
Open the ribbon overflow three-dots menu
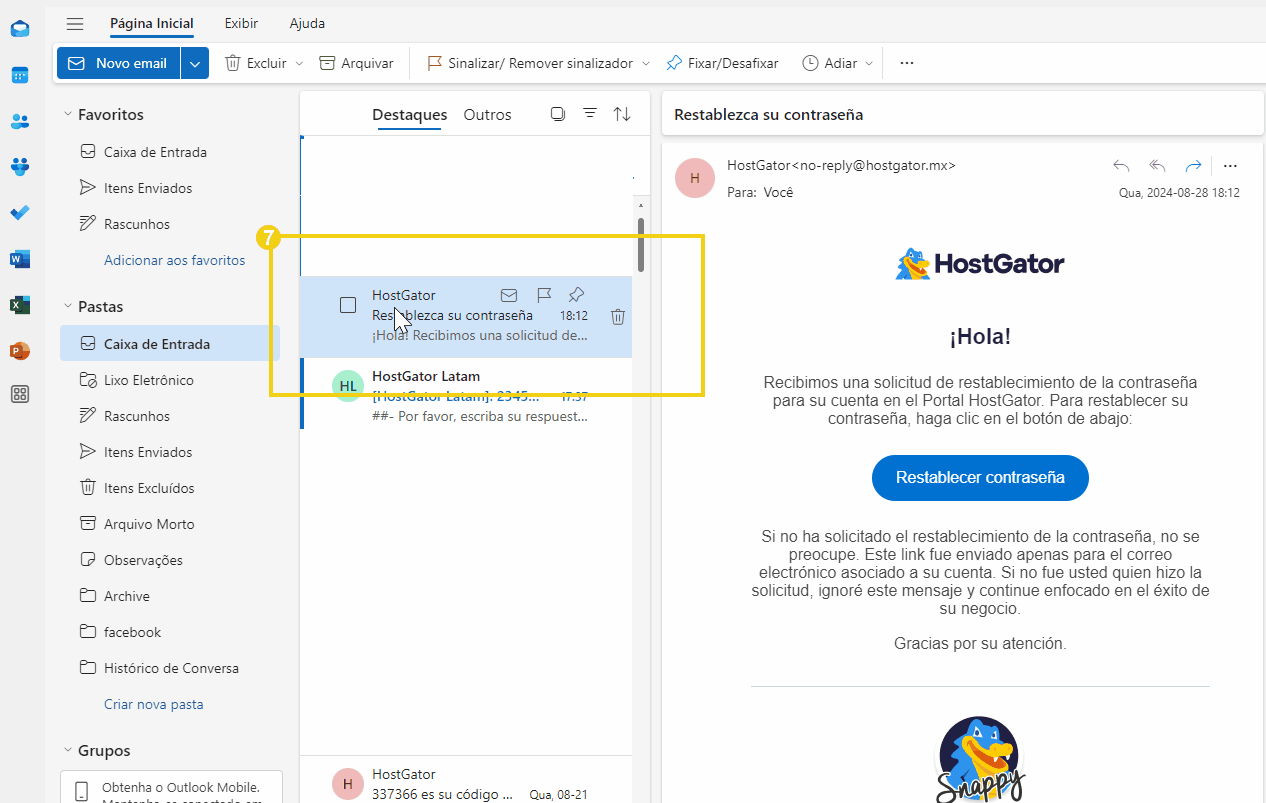pos(907,63)
